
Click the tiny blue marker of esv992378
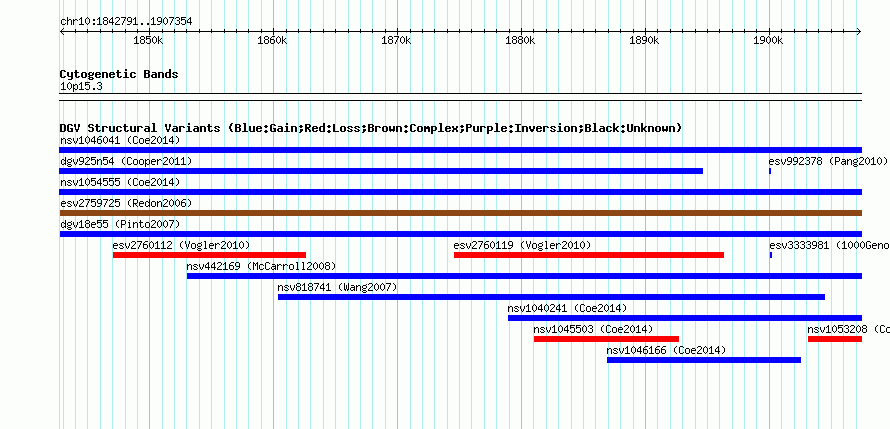[770, 171]
